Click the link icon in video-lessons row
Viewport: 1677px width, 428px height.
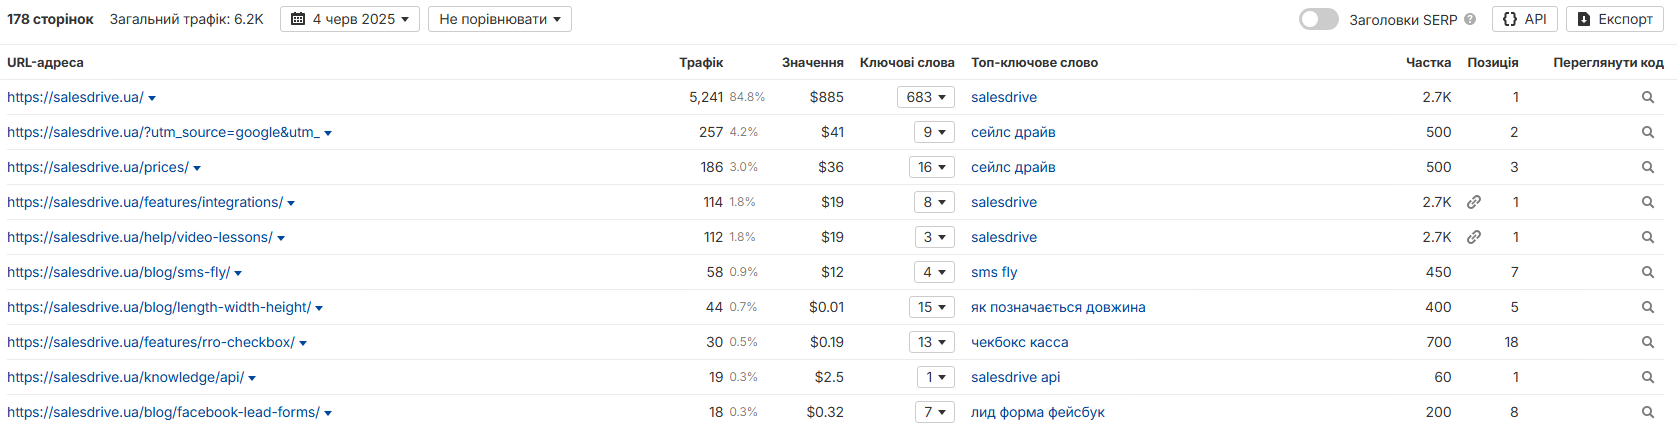1473,237
